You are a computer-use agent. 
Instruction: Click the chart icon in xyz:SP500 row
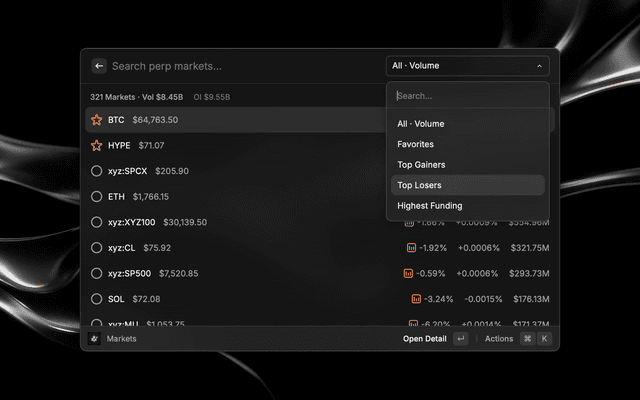pos(408,273)
